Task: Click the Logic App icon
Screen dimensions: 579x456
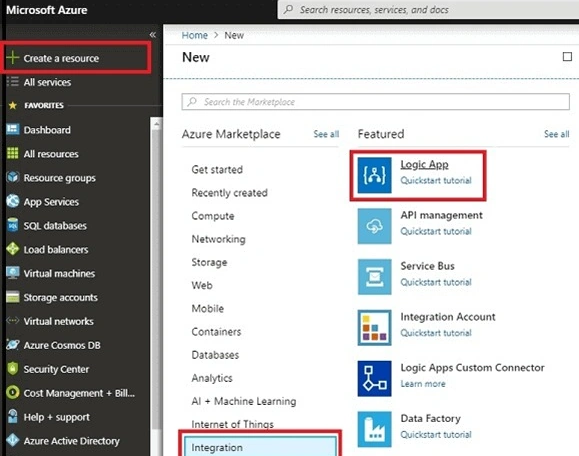Action: (x=374, y=175)
